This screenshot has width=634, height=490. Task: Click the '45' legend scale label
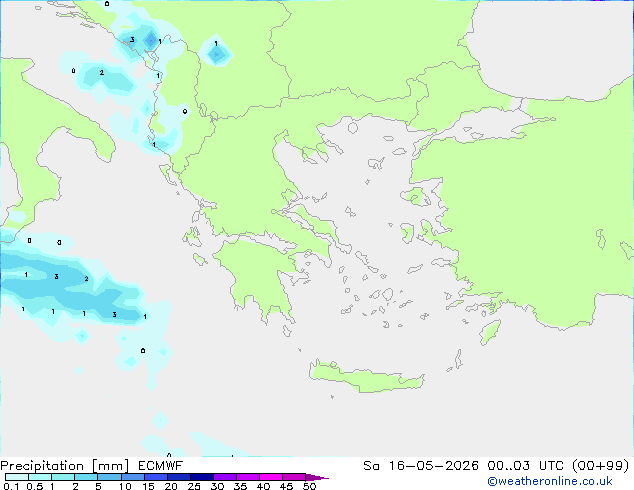(x=287, y=486)
